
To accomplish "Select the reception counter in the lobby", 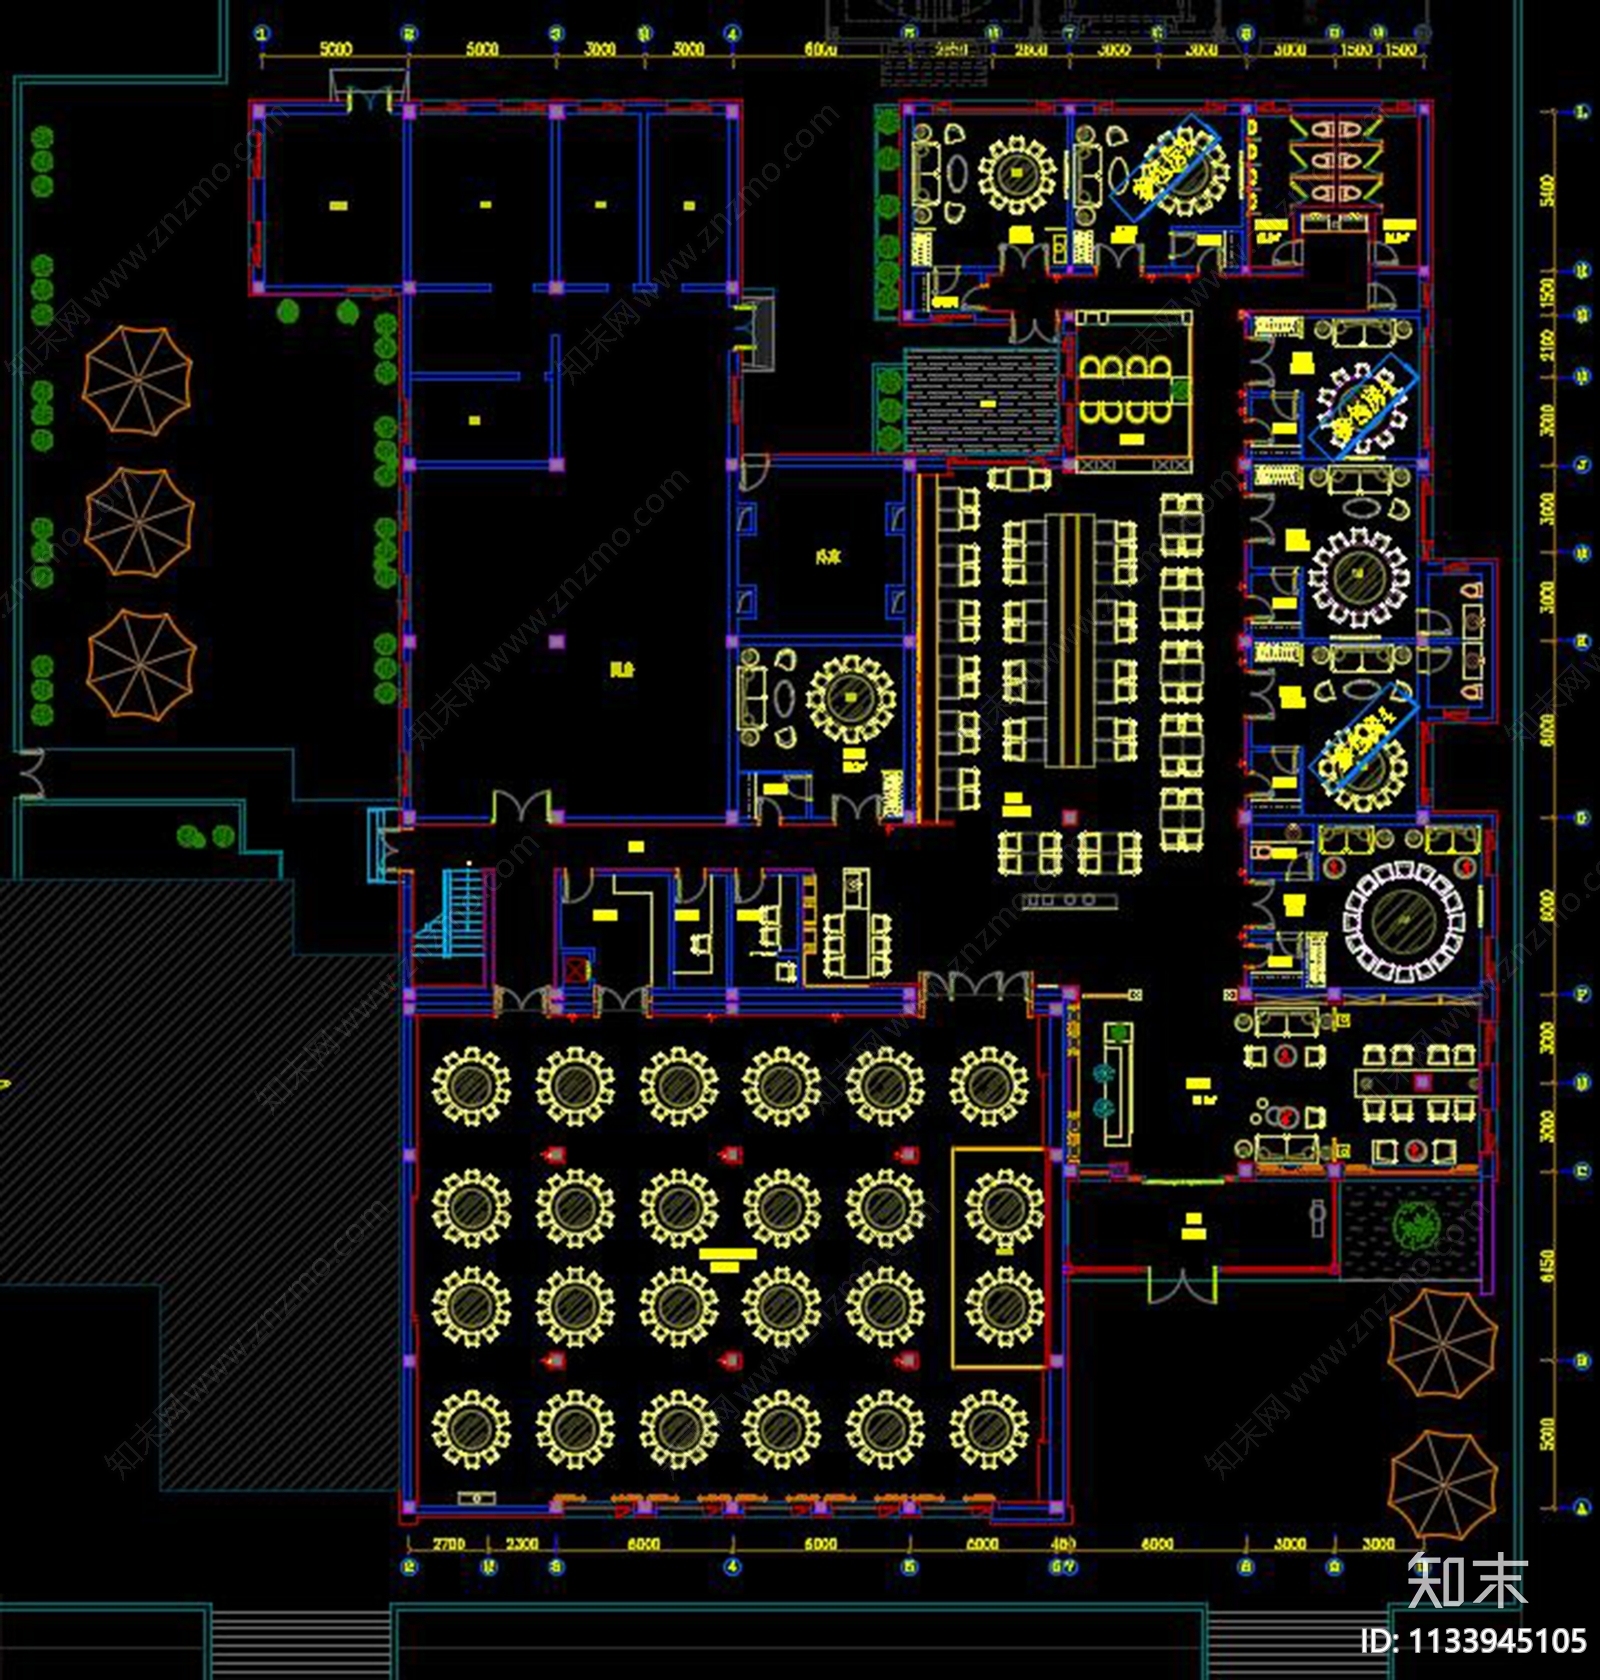I will tap(1117, 1084).
